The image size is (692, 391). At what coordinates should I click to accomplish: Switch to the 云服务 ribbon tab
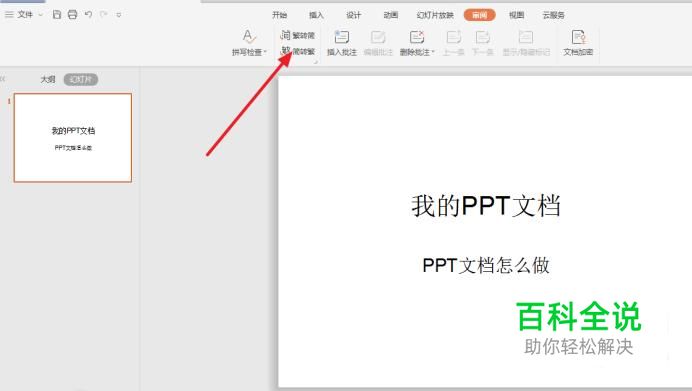(553, 15)
